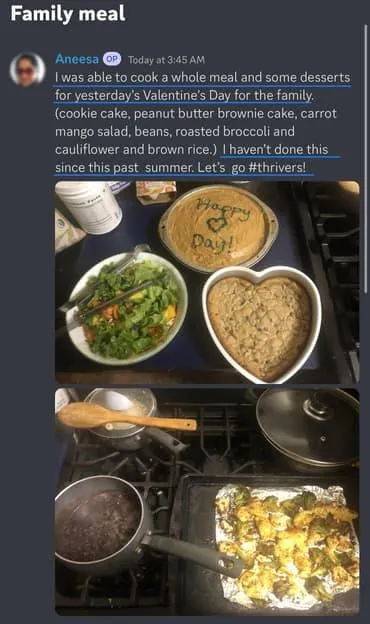370x624 pixels.
Task: Click the Today at 3:45 AM timestamp
Action: 166,60
